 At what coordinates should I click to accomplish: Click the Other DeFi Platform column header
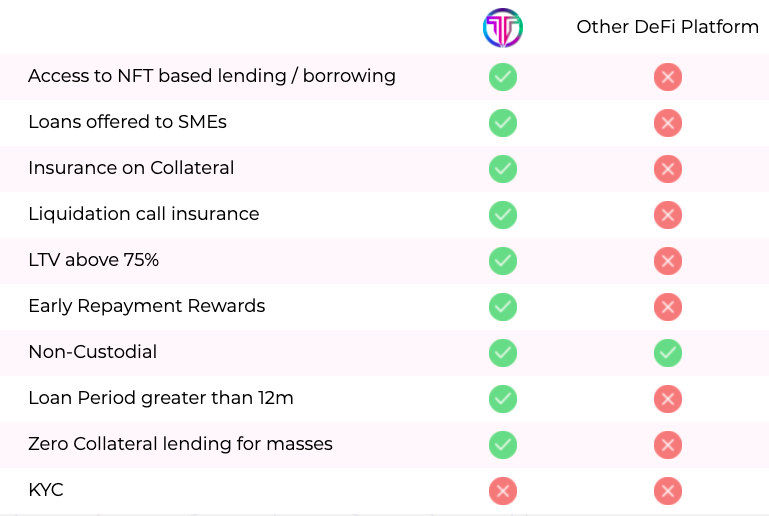(x=667, y=26)
